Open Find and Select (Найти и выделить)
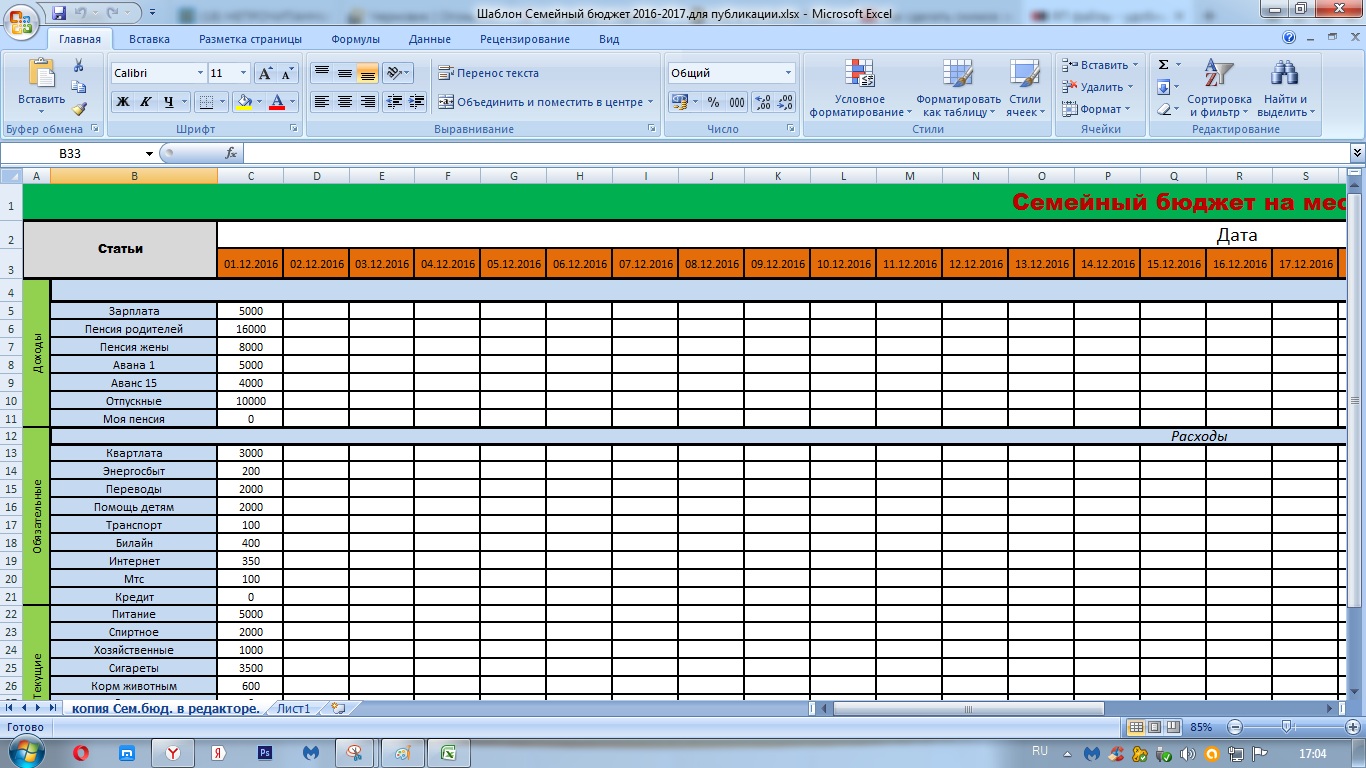Screen dimensions: 1366x768 pyautogui.click(x=1284, y=88)
